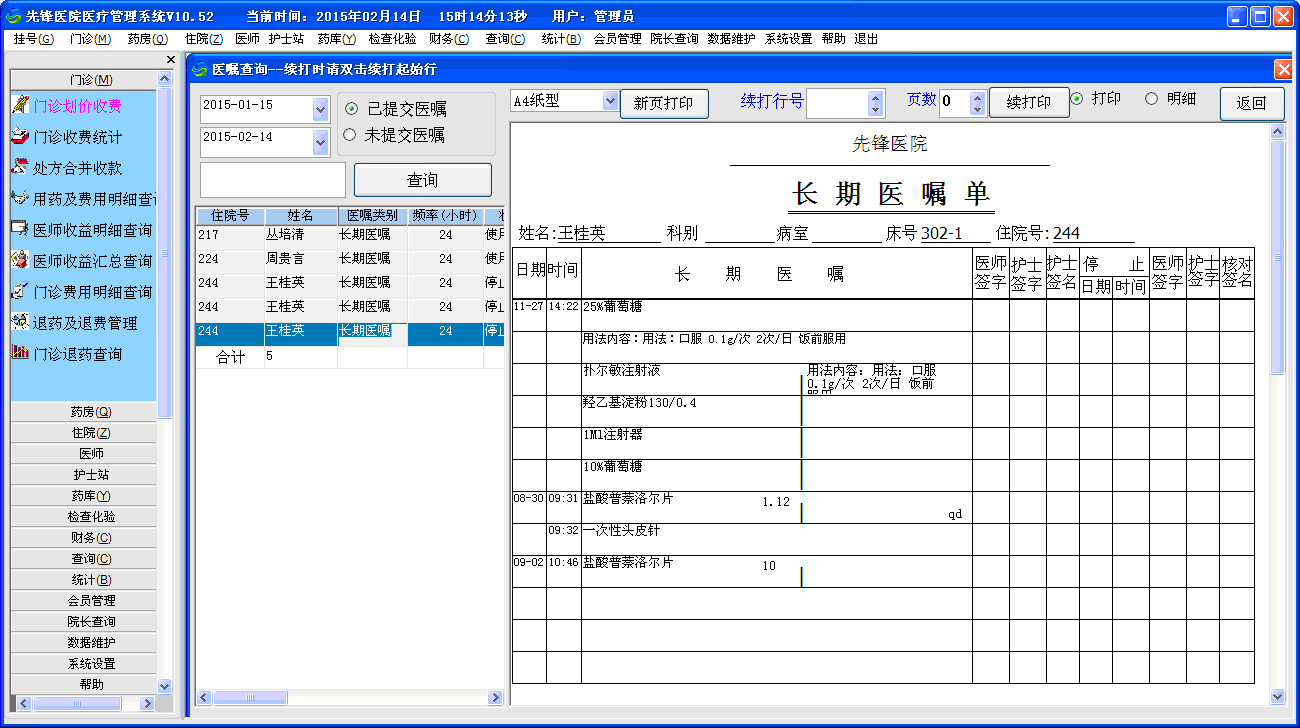
Task: Select the 门诊退药查询 chart icon
Action: [19, 353]
